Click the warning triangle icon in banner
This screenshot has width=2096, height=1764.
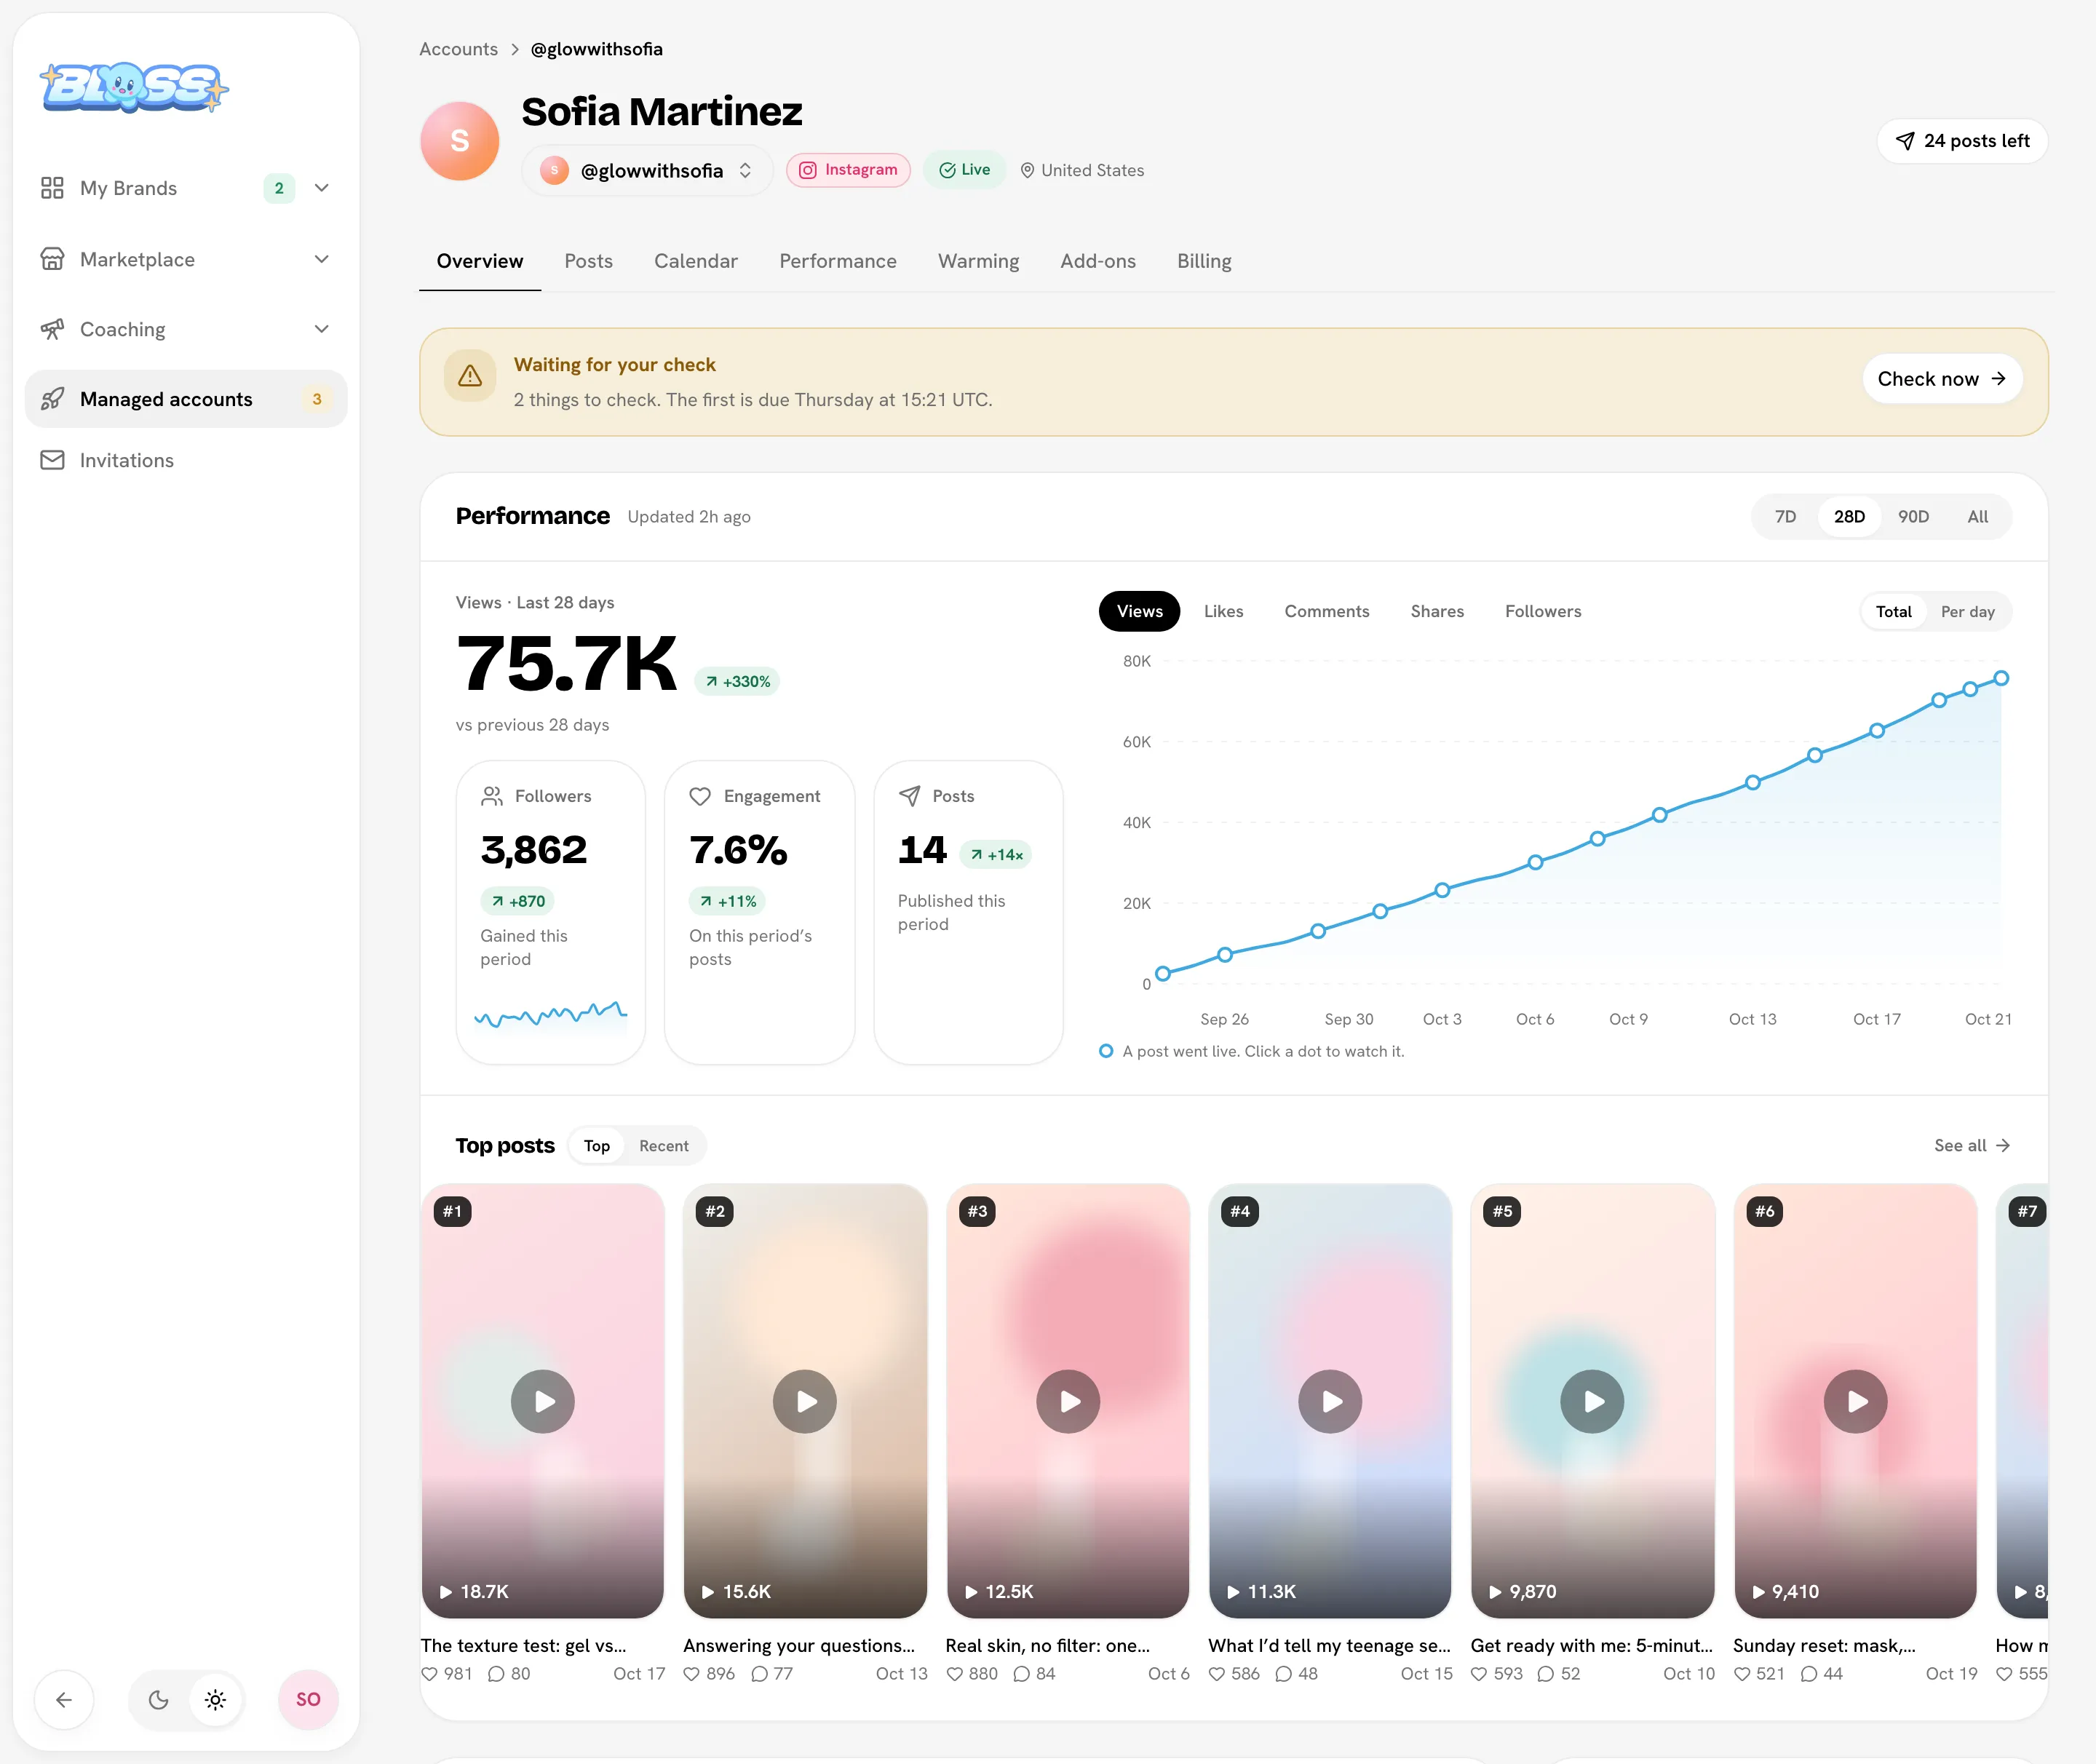(x=470, y=376)
